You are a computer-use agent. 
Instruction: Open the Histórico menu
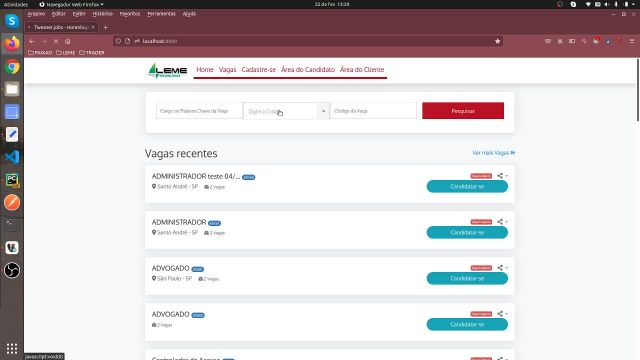pos(102,14)
